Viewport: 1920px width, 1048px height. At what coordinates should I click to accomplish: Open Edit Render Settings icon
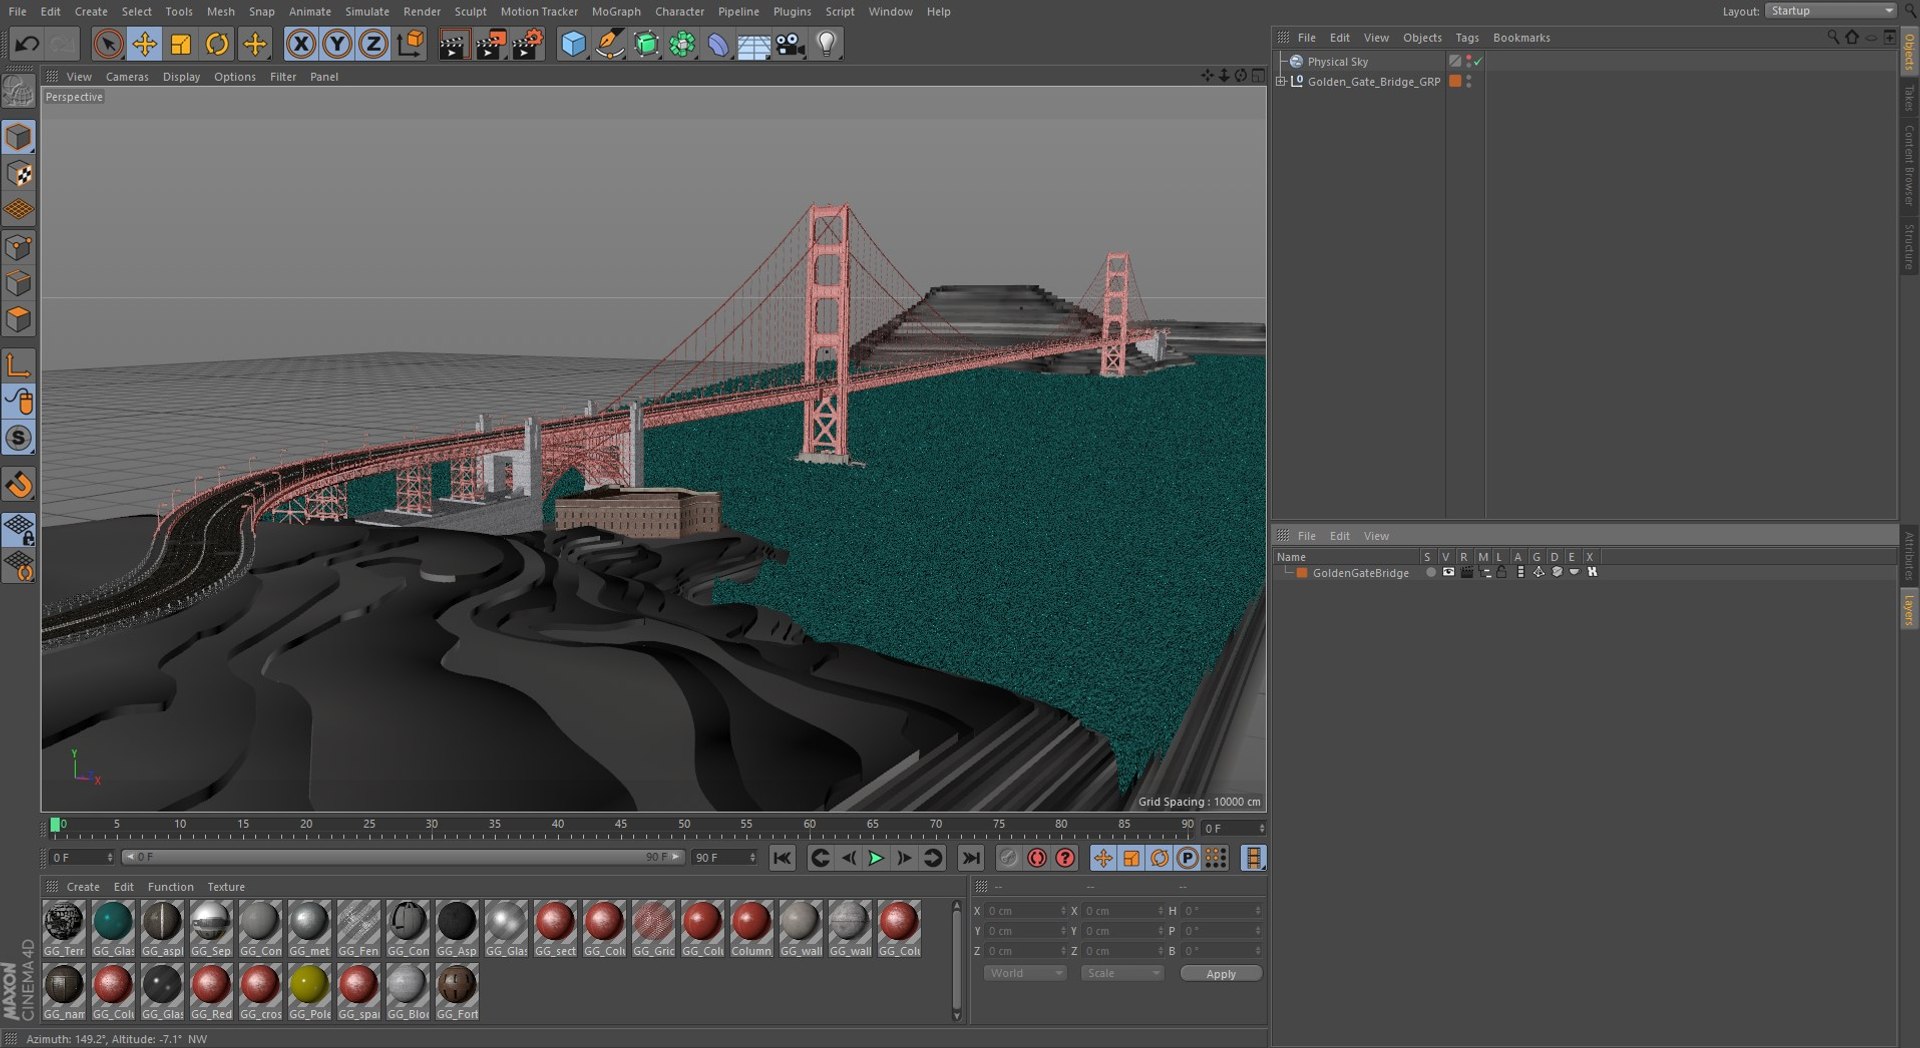[527, 44]
